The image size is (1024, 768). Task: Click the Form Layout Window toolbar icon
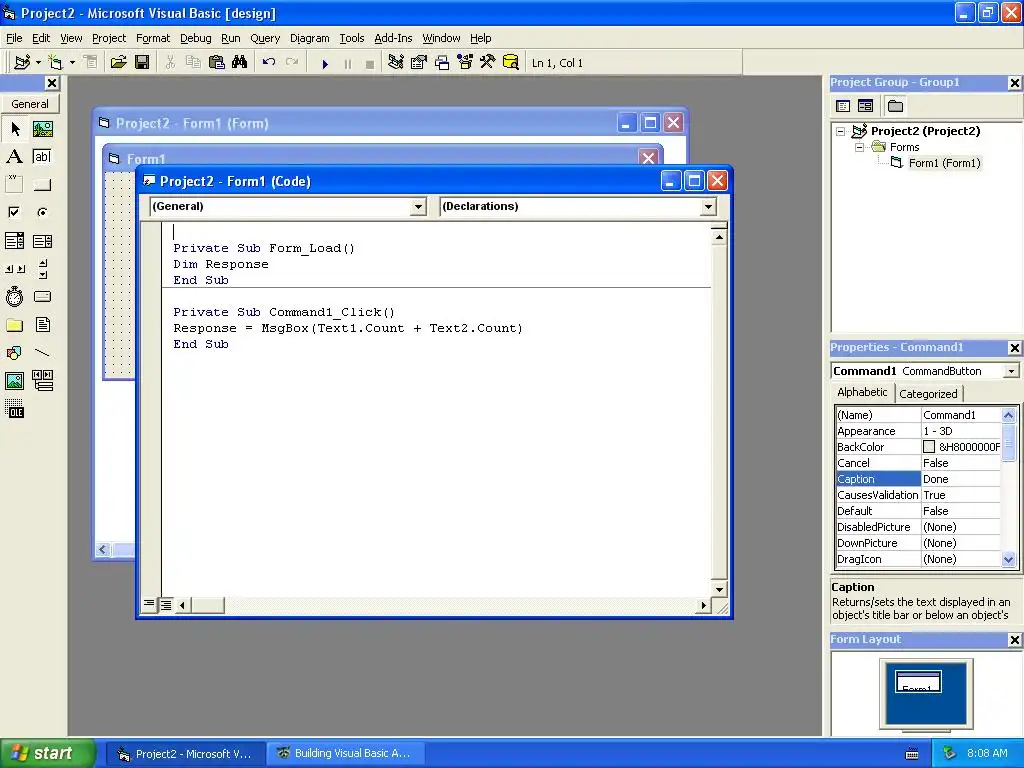click(x=442, y=63)
